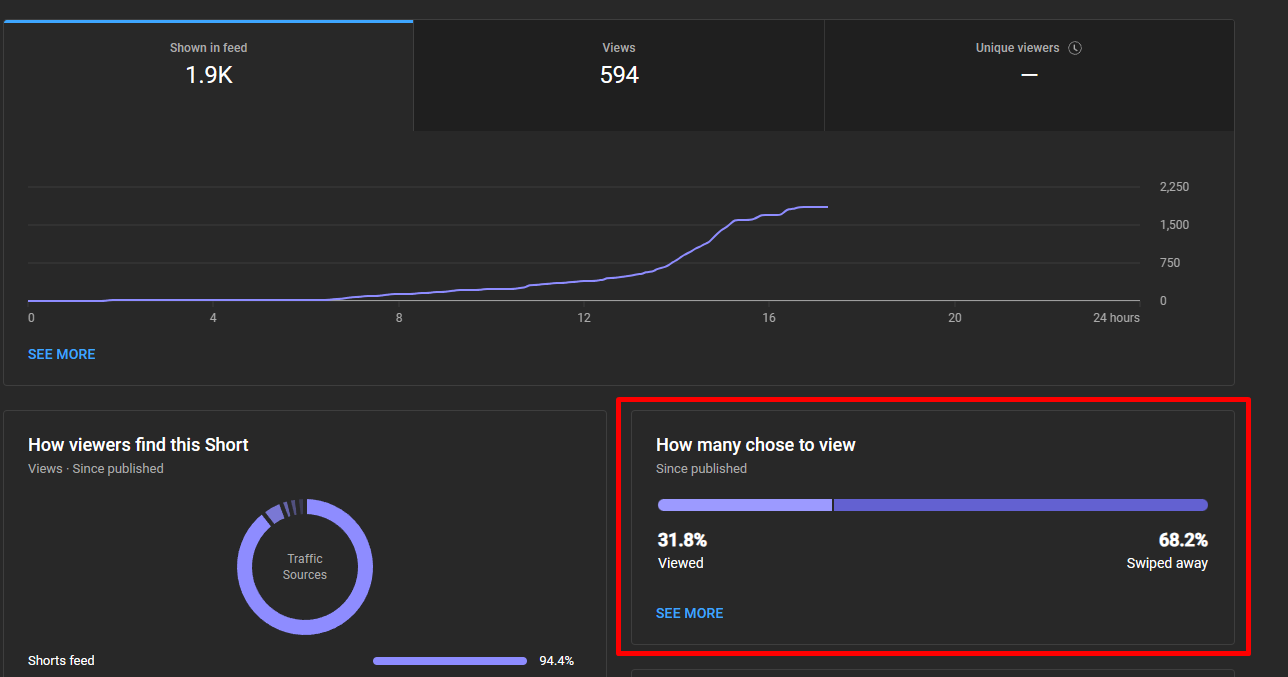This screenshot has height=677, width=1288.
Task: Select the Shown in feed tab
Action: (208, 75)
